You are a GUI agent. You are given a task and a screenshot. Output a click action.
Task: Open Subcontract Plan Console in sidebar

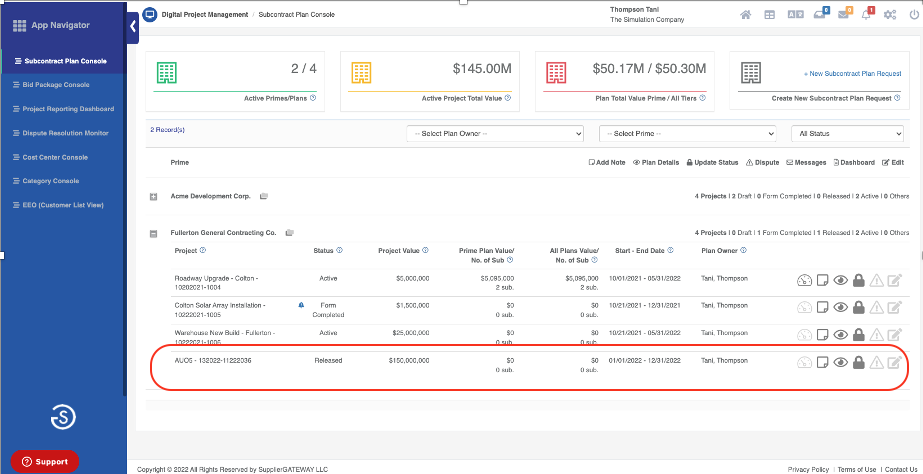63,61
